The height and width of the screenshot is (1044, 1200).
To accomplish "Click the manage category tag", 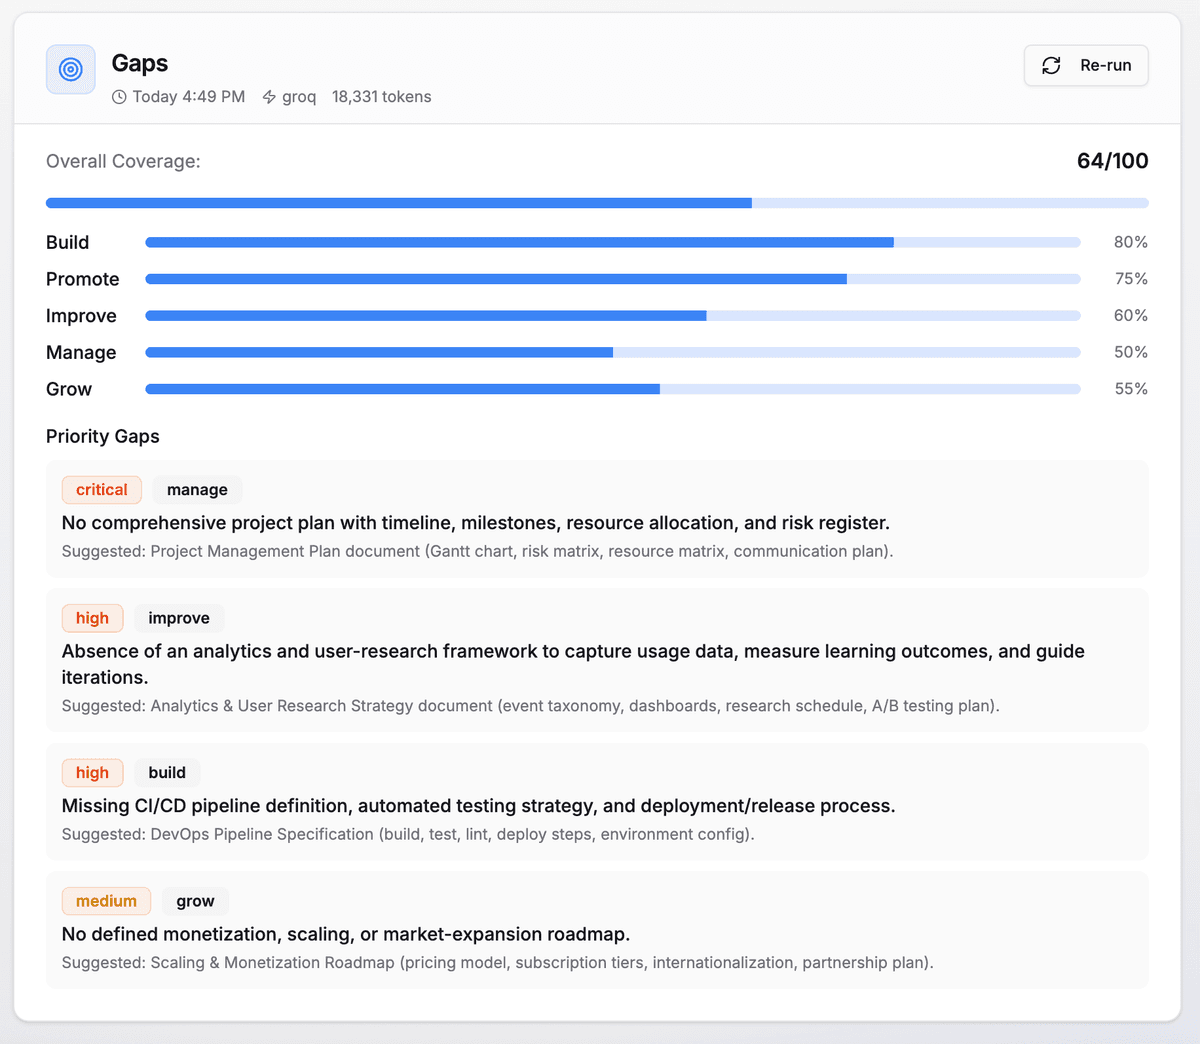I will pos(197,489).
